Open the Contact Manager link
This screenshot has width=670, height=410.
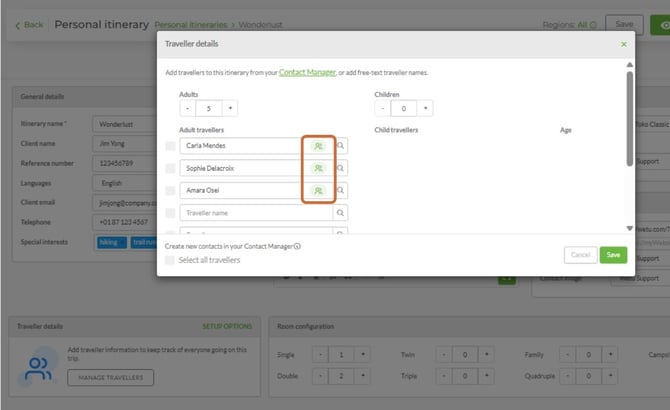click(307, 72)
